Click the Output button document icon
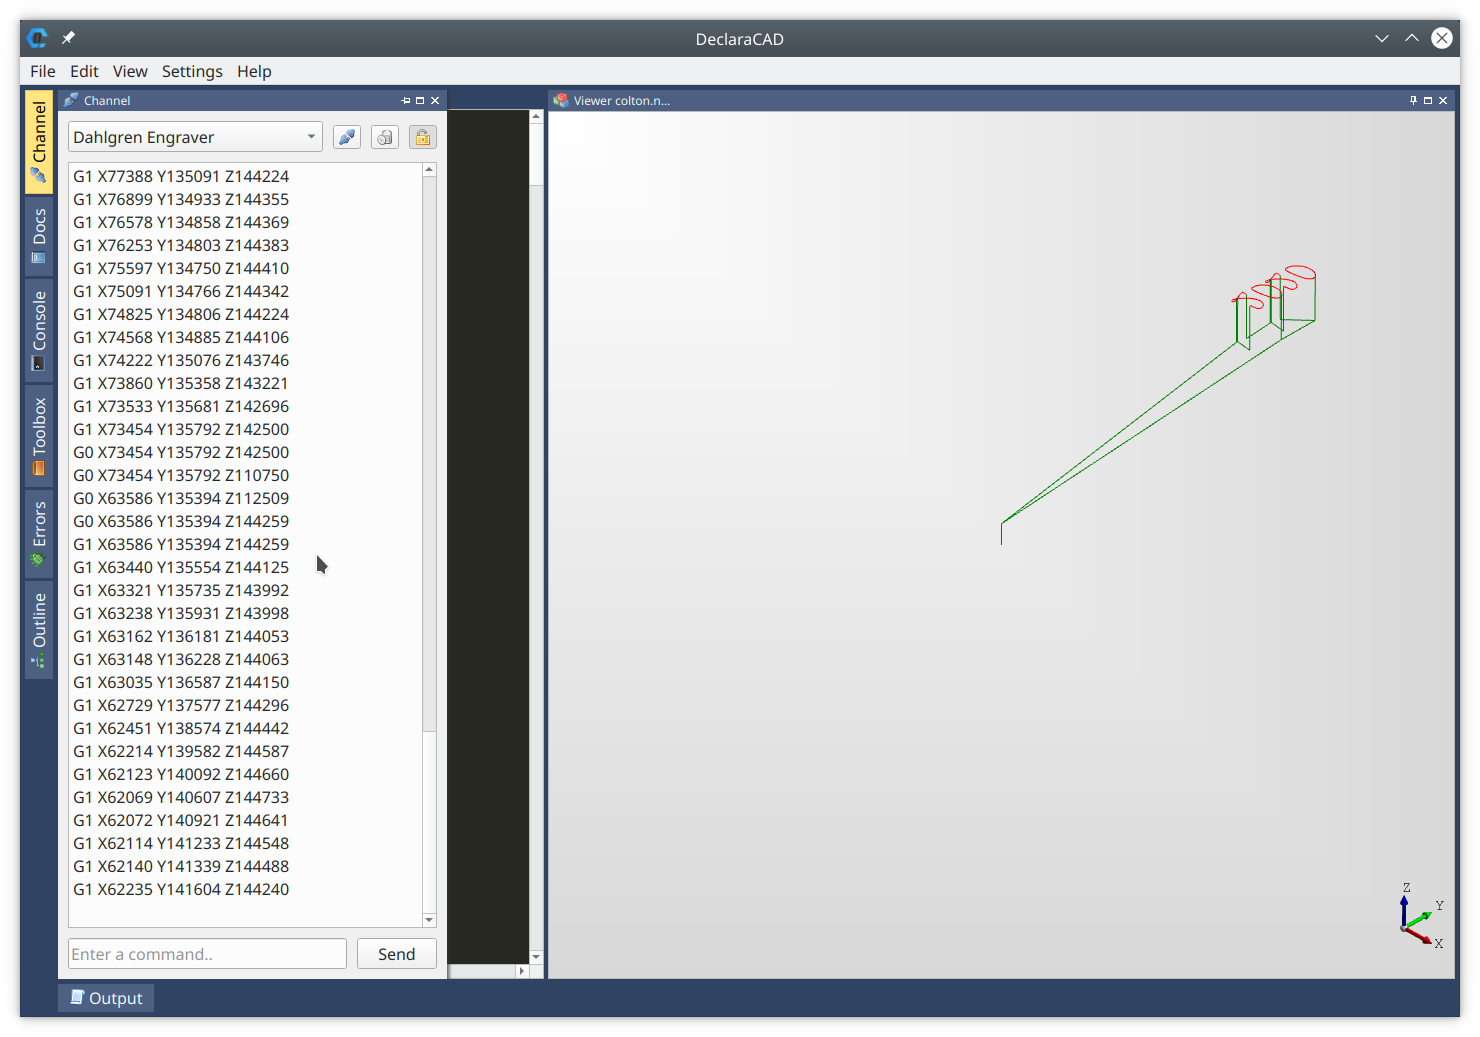Viewport: 1480px width, 1037px height. [77, 997]
